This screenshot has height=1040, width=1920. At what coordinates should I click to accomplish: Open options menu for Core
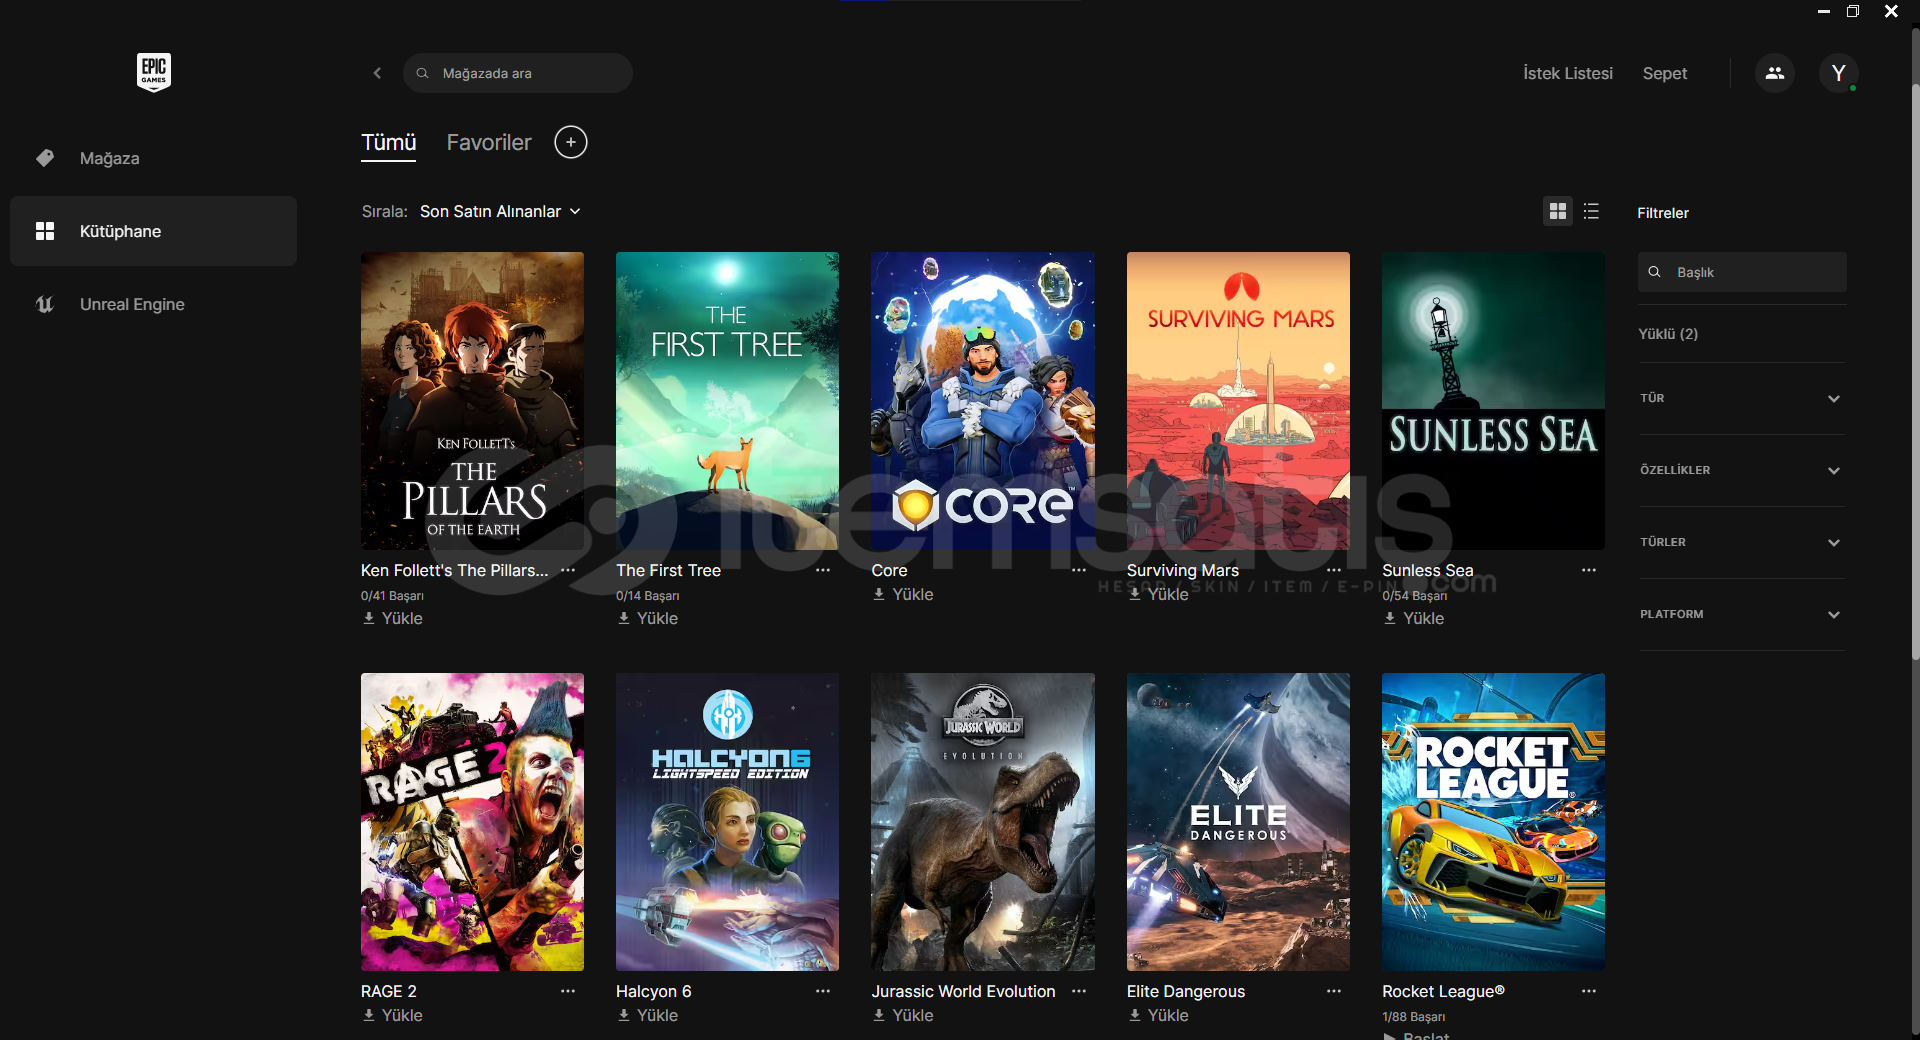[1079, 570]
